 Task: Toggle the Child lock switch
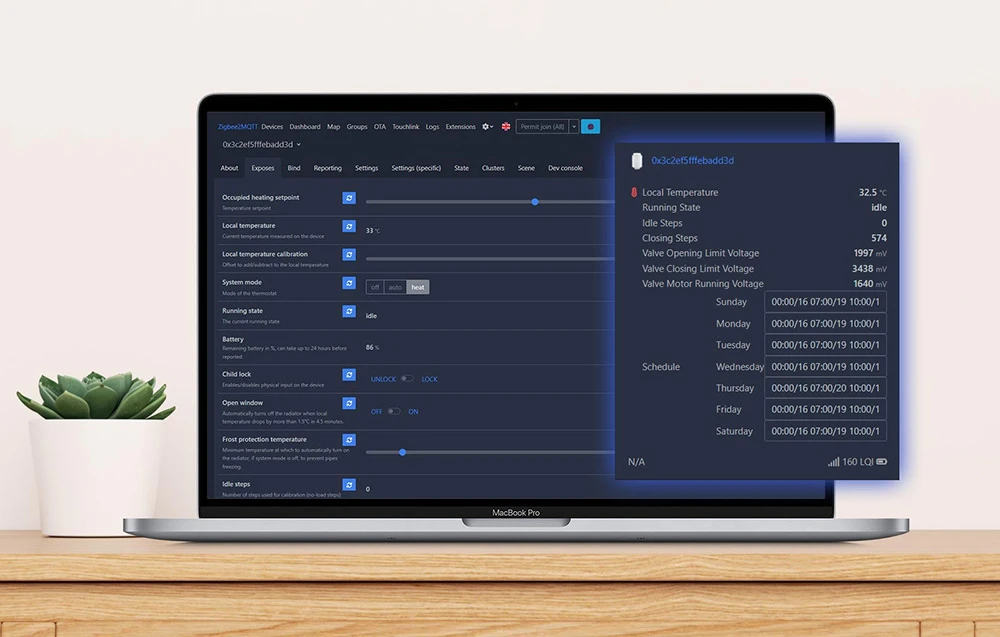point(407,379)
